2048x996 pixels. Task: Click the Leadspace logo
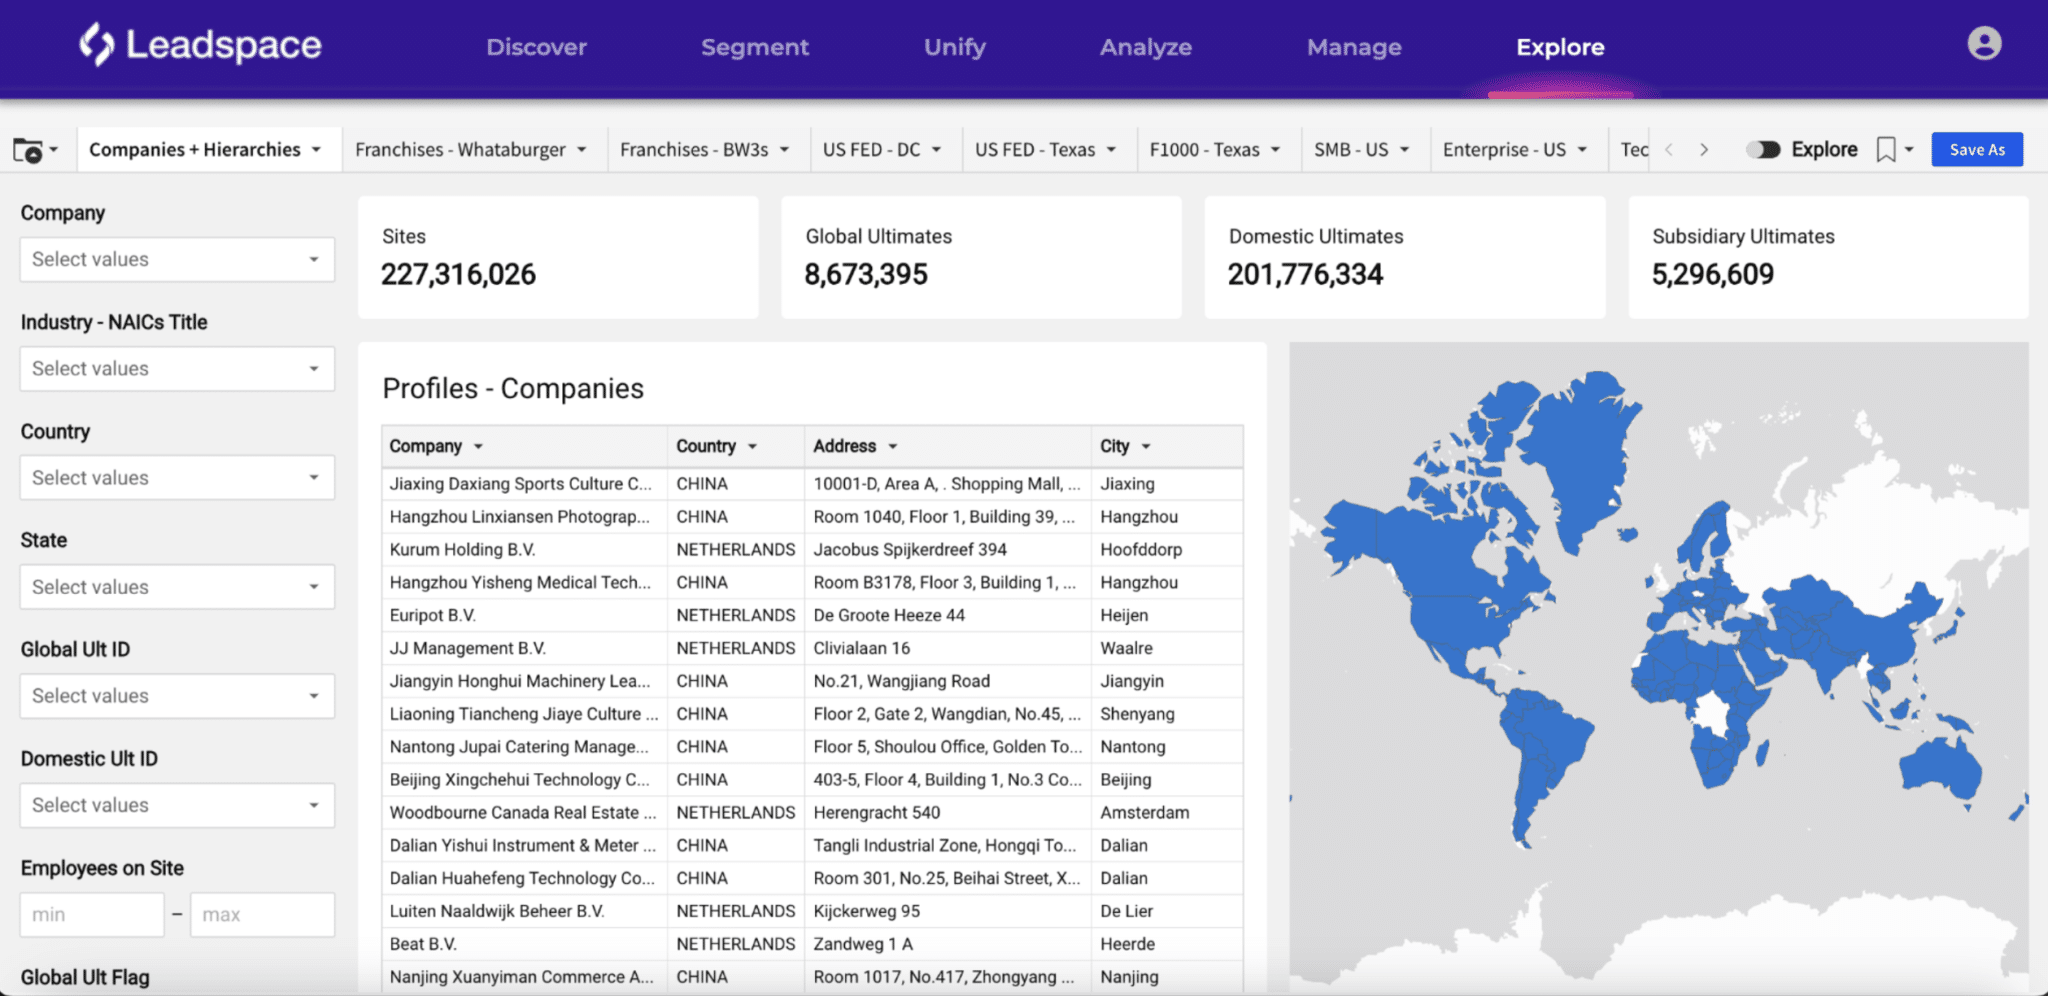tap(198, 45)
